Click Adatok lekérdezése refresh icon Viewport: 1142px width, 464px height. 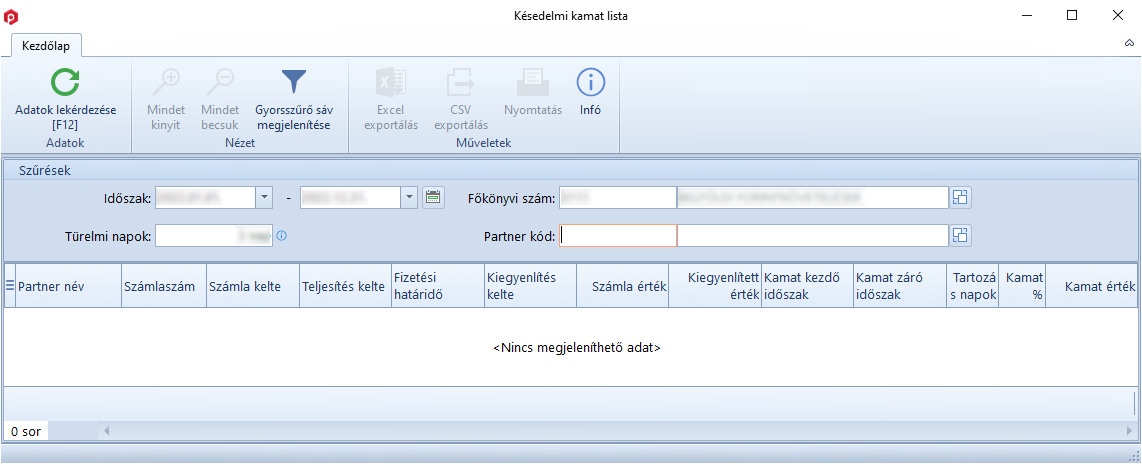pyautogui.click(x=66, y=83)
